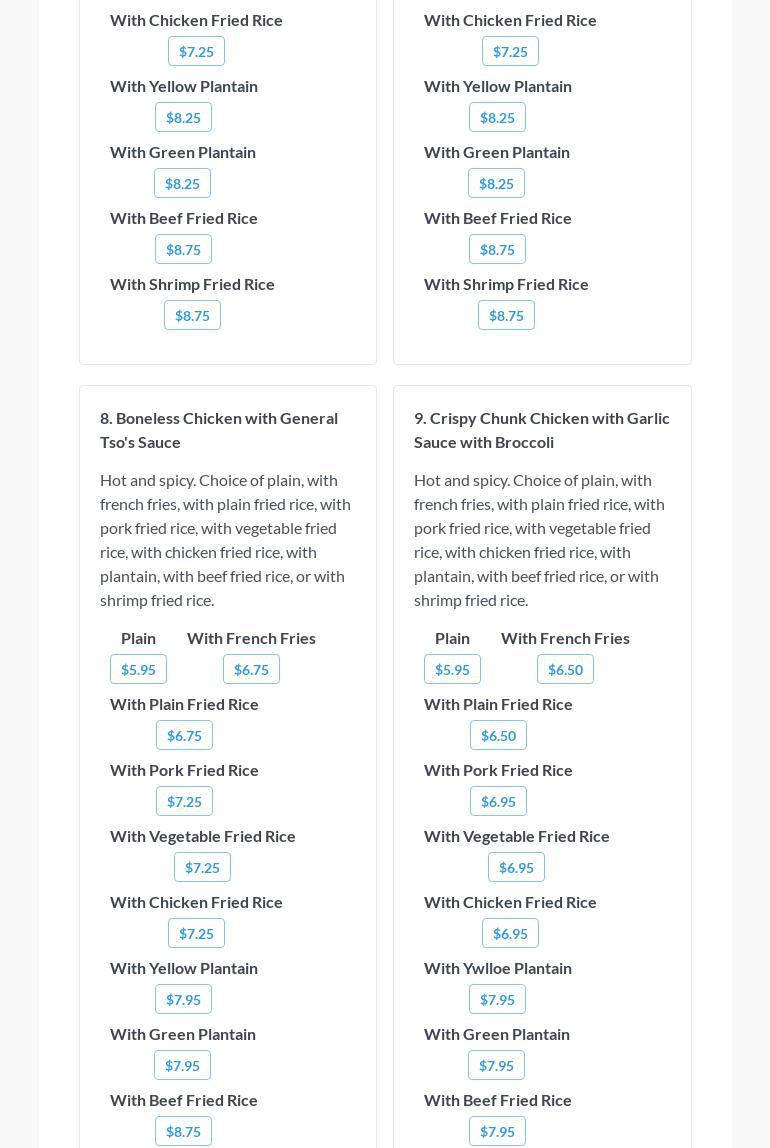Select the $5.95 Plain price for General Tso's Chicken
This screenshot has width=770, height=1148.
pyautogui.click(x=138, y=669)
